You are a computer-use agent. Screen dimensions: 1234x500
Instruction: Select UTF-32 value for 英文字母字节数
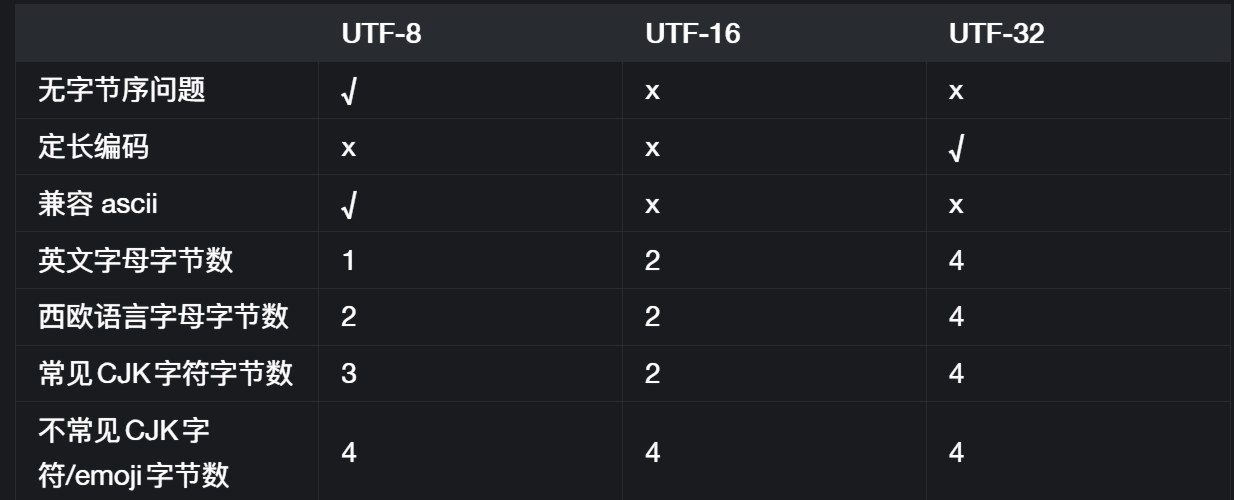[956, 261]
